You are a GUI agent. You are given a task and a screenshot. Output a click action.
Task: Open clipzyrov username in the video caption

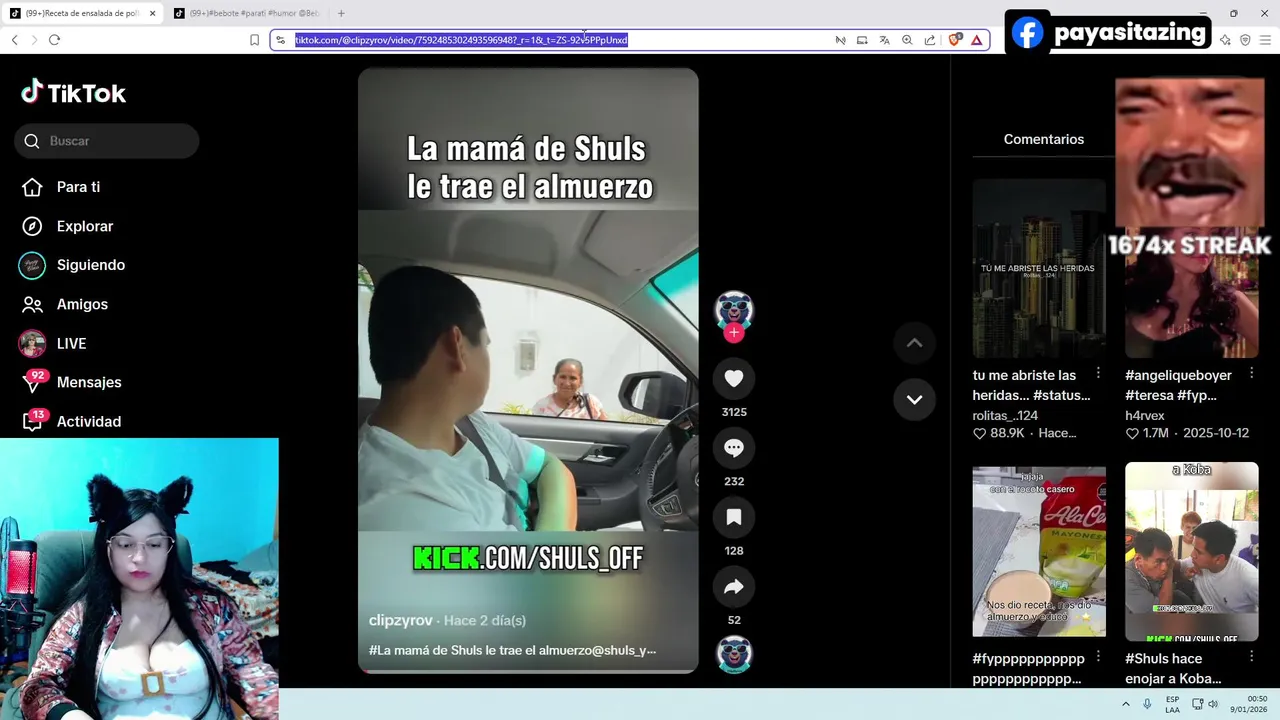[401, 620]
